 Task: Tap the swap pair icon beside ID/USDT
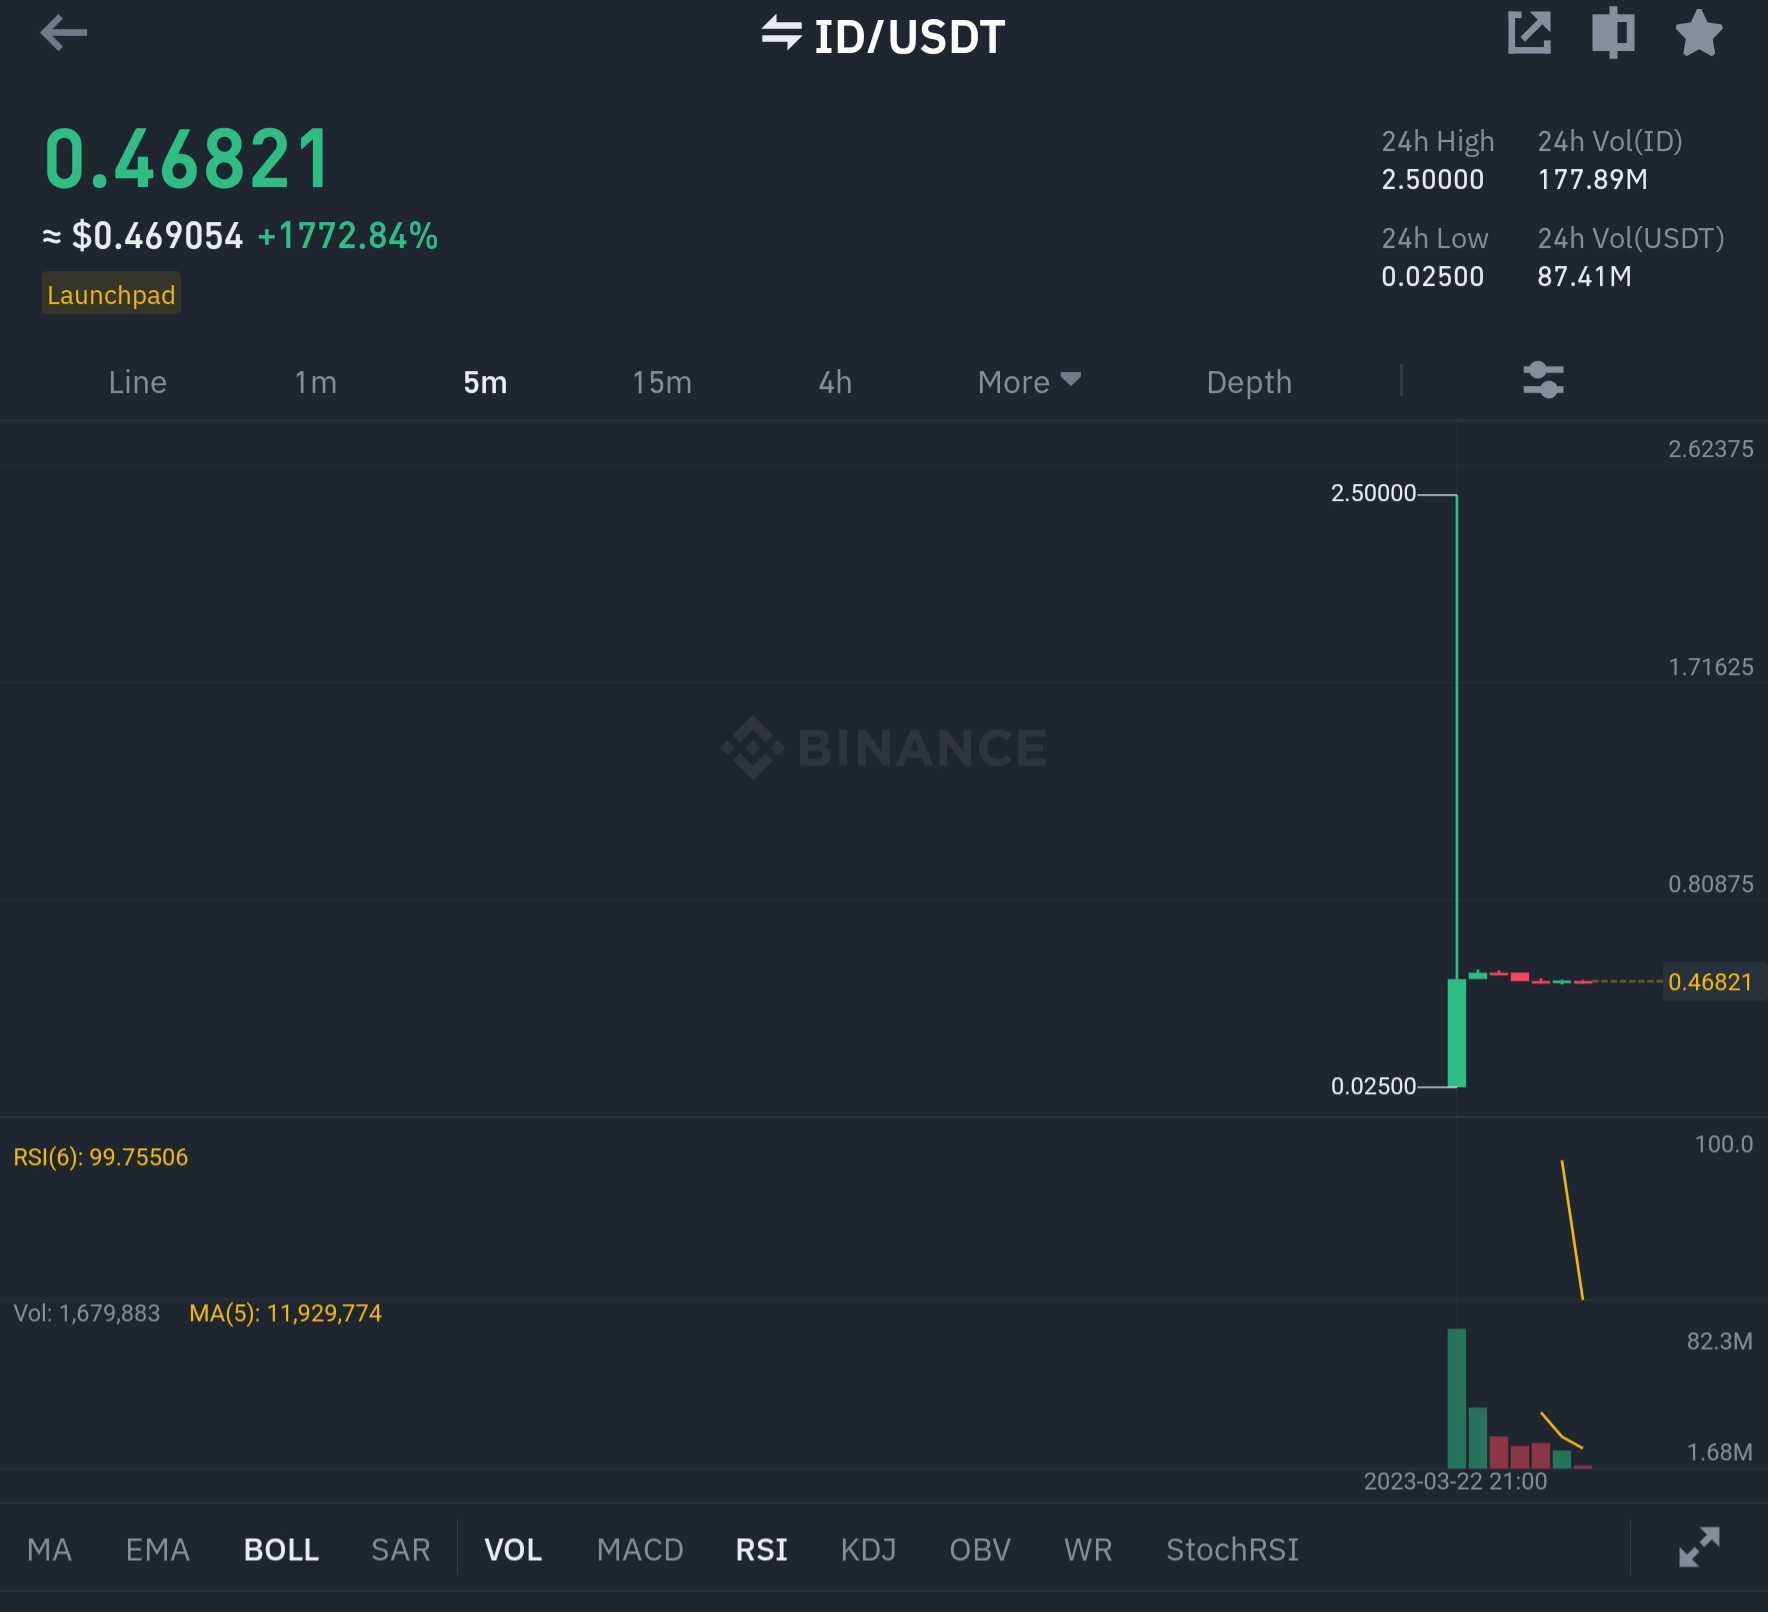point(781,33)
